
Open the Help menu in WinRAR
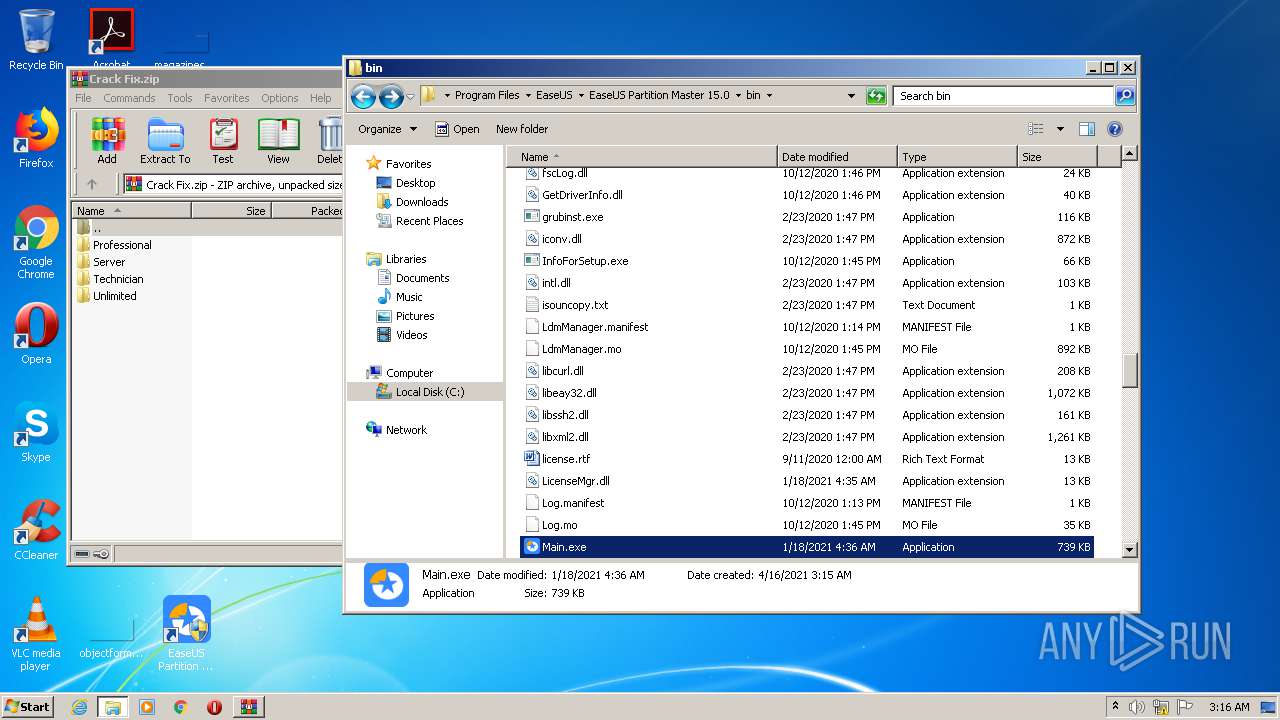click(320, 98)
